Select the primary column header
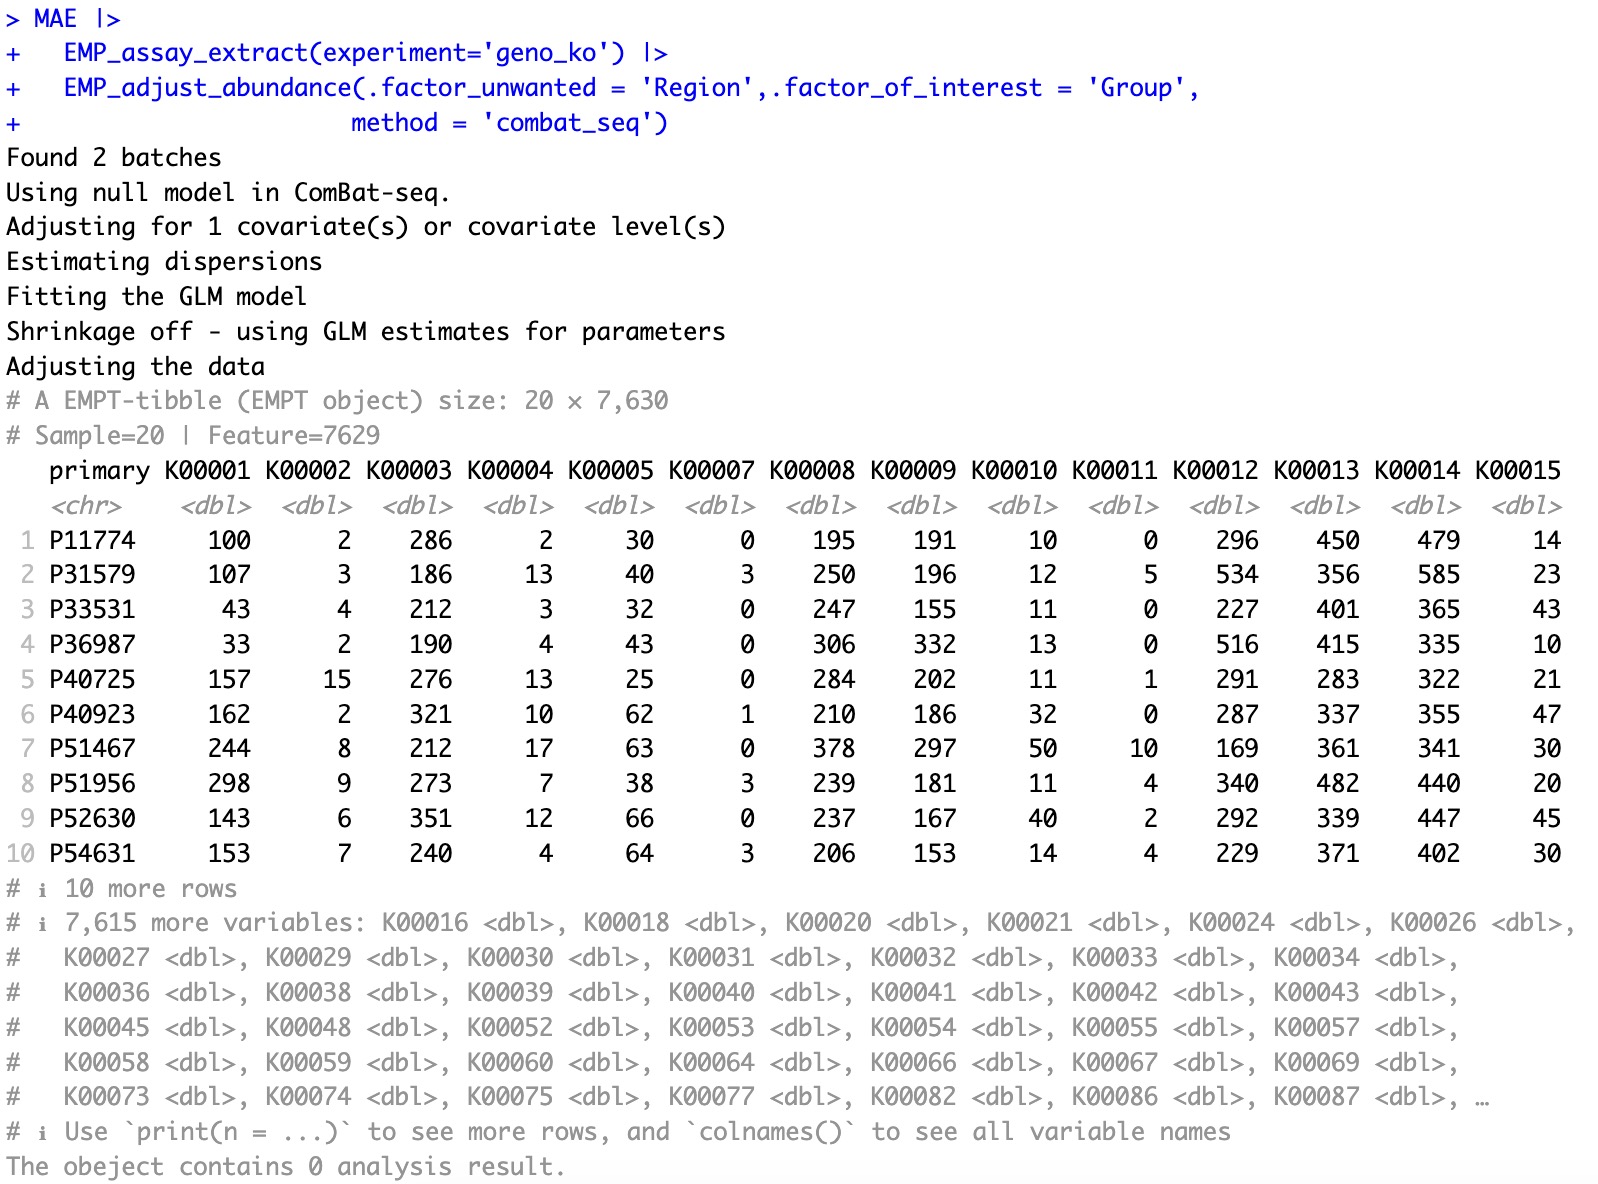1598x1184 pixels. click(x=99, y=471)
